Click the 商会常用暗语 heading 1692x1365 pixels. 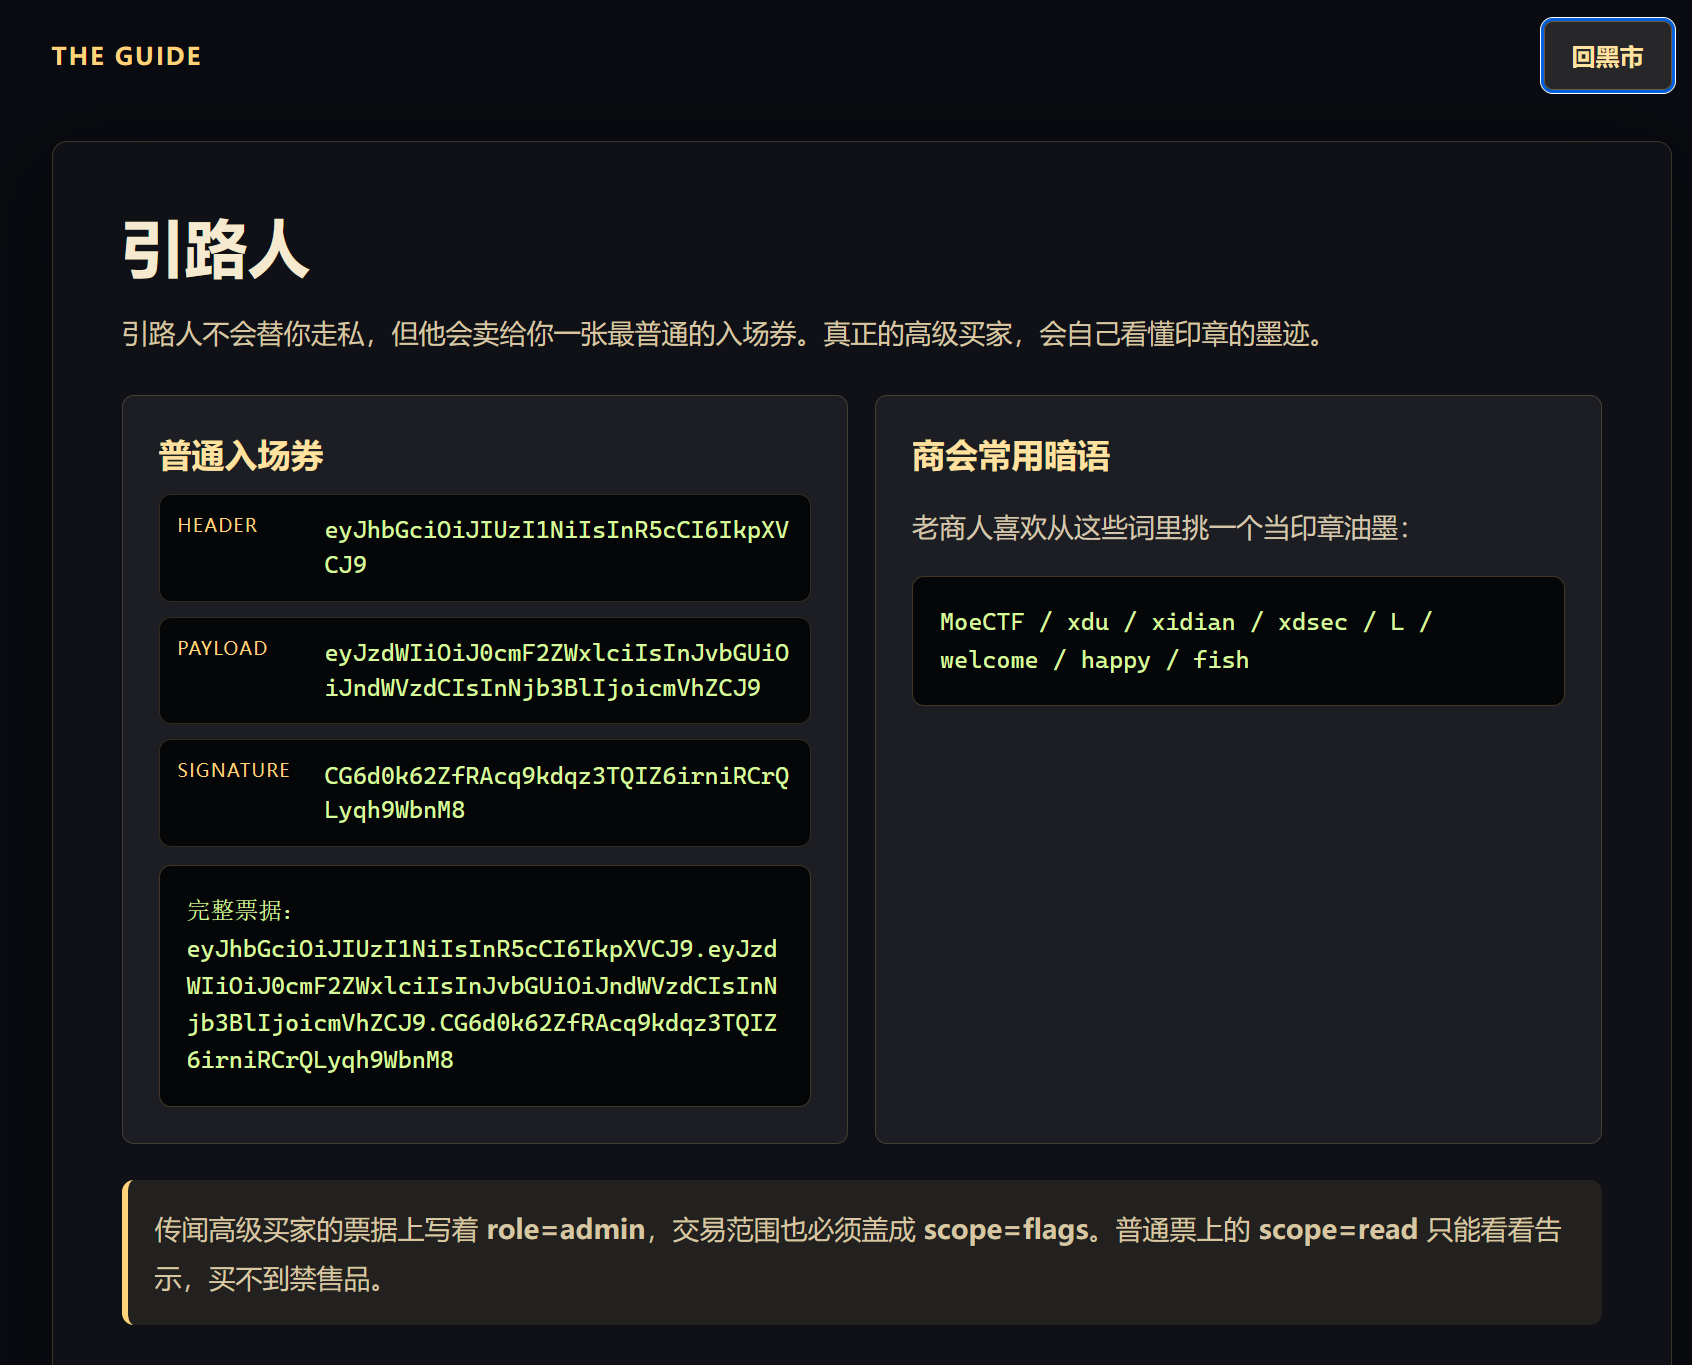click(x=1011, y=456)
